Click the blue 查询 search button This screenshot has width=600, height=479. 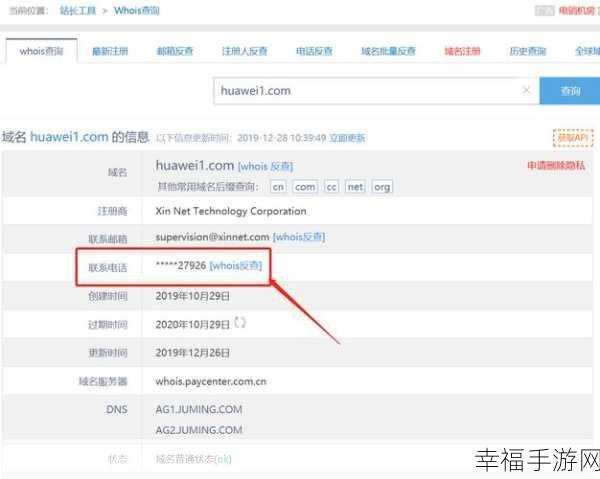570,91
